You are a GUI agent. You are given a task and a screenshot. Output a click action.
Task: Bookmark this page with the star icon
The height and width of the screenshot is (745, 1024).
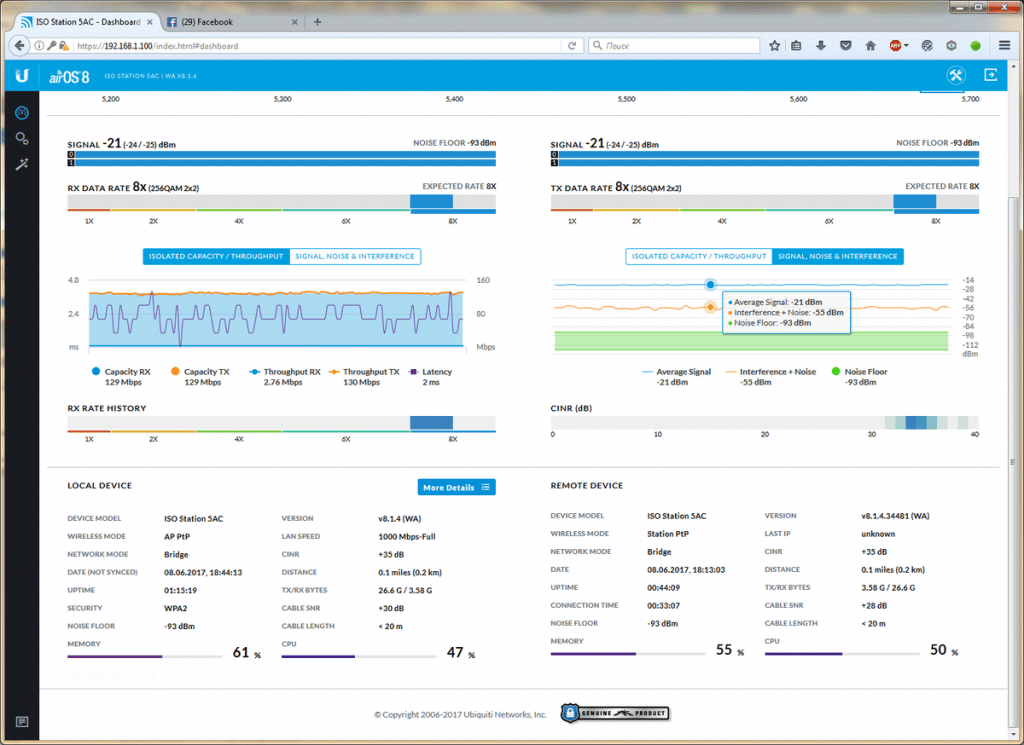[x=774, y=45]
